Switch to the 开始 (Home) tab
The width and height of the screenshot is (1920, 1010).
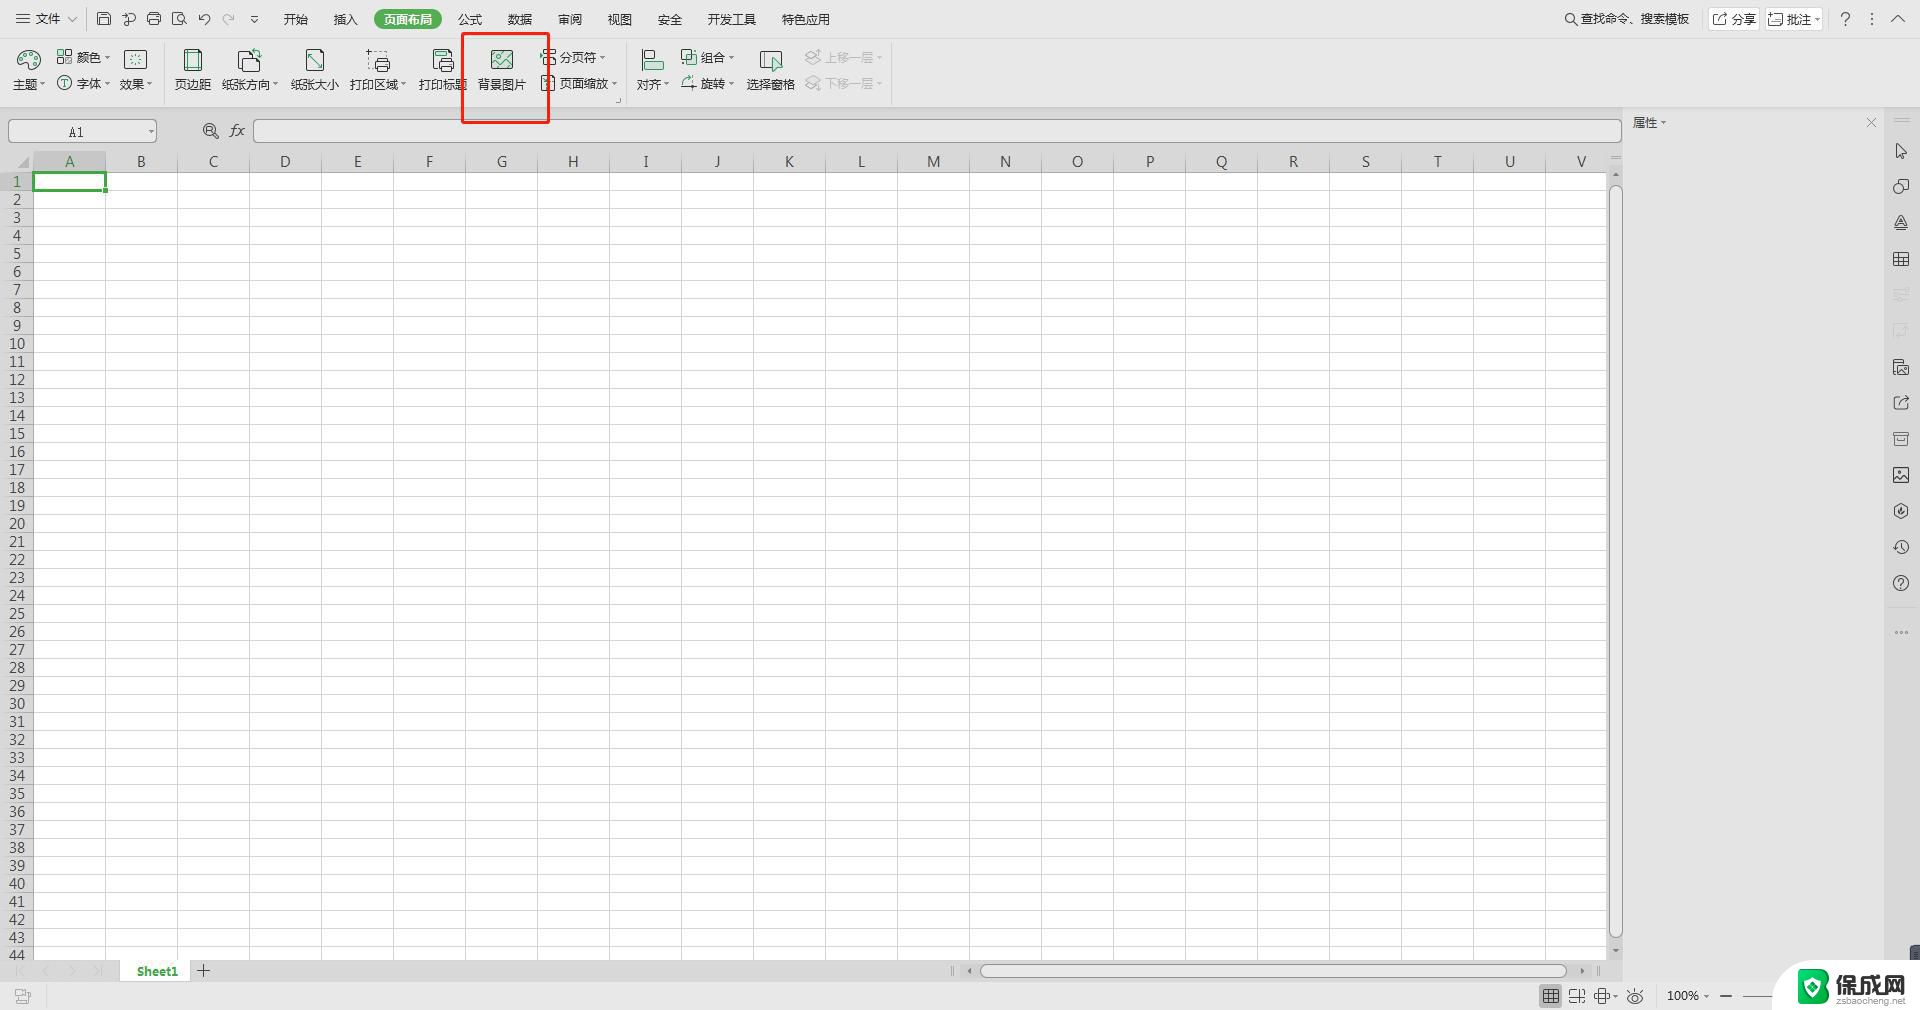(x=295, y=19)
